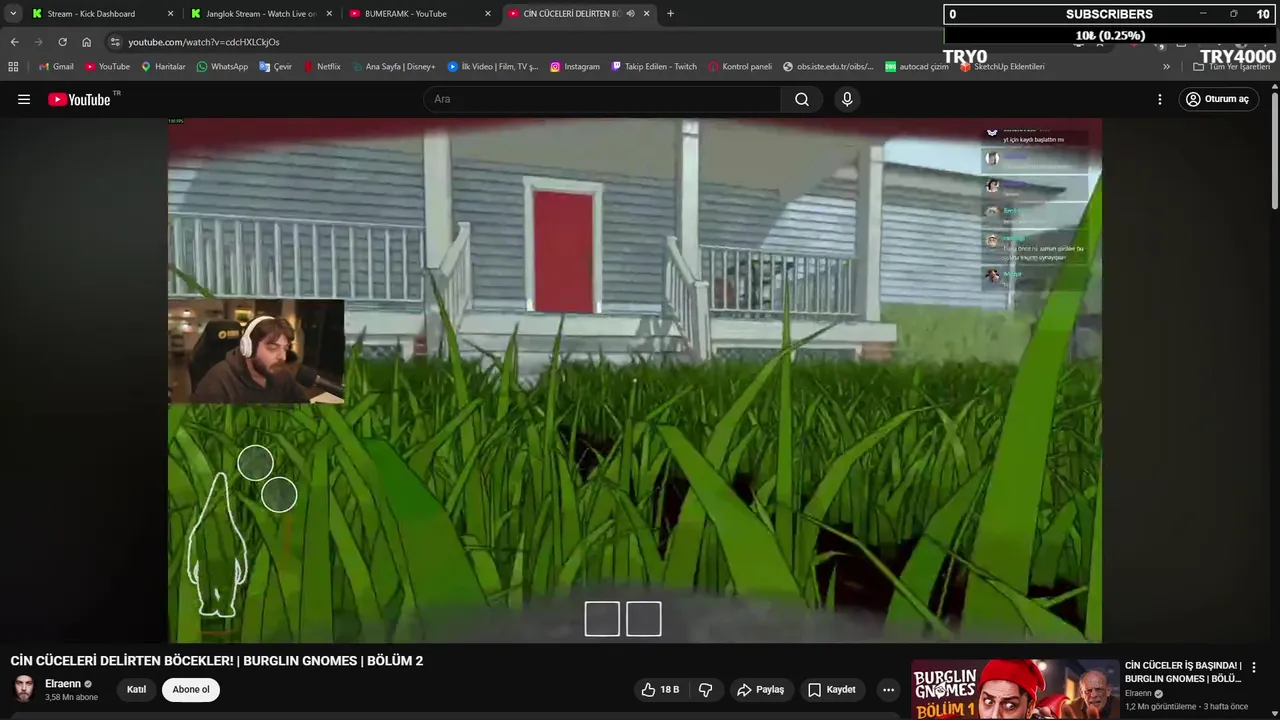Open Netflix bookmark
Image resolution: width=1280 pixels, height=720 pixels.
point(321,67)
